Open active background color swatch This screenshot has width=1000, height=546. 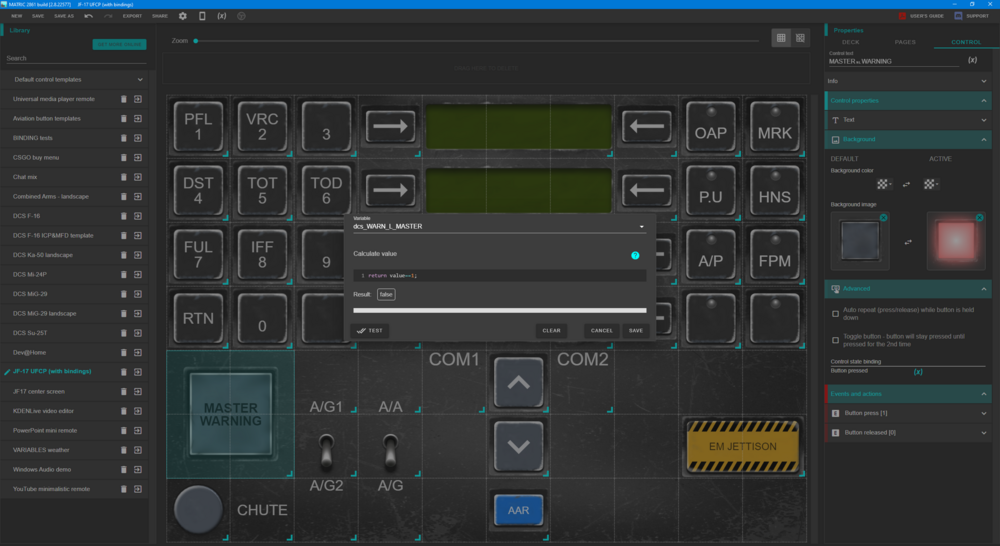[930, 184]
